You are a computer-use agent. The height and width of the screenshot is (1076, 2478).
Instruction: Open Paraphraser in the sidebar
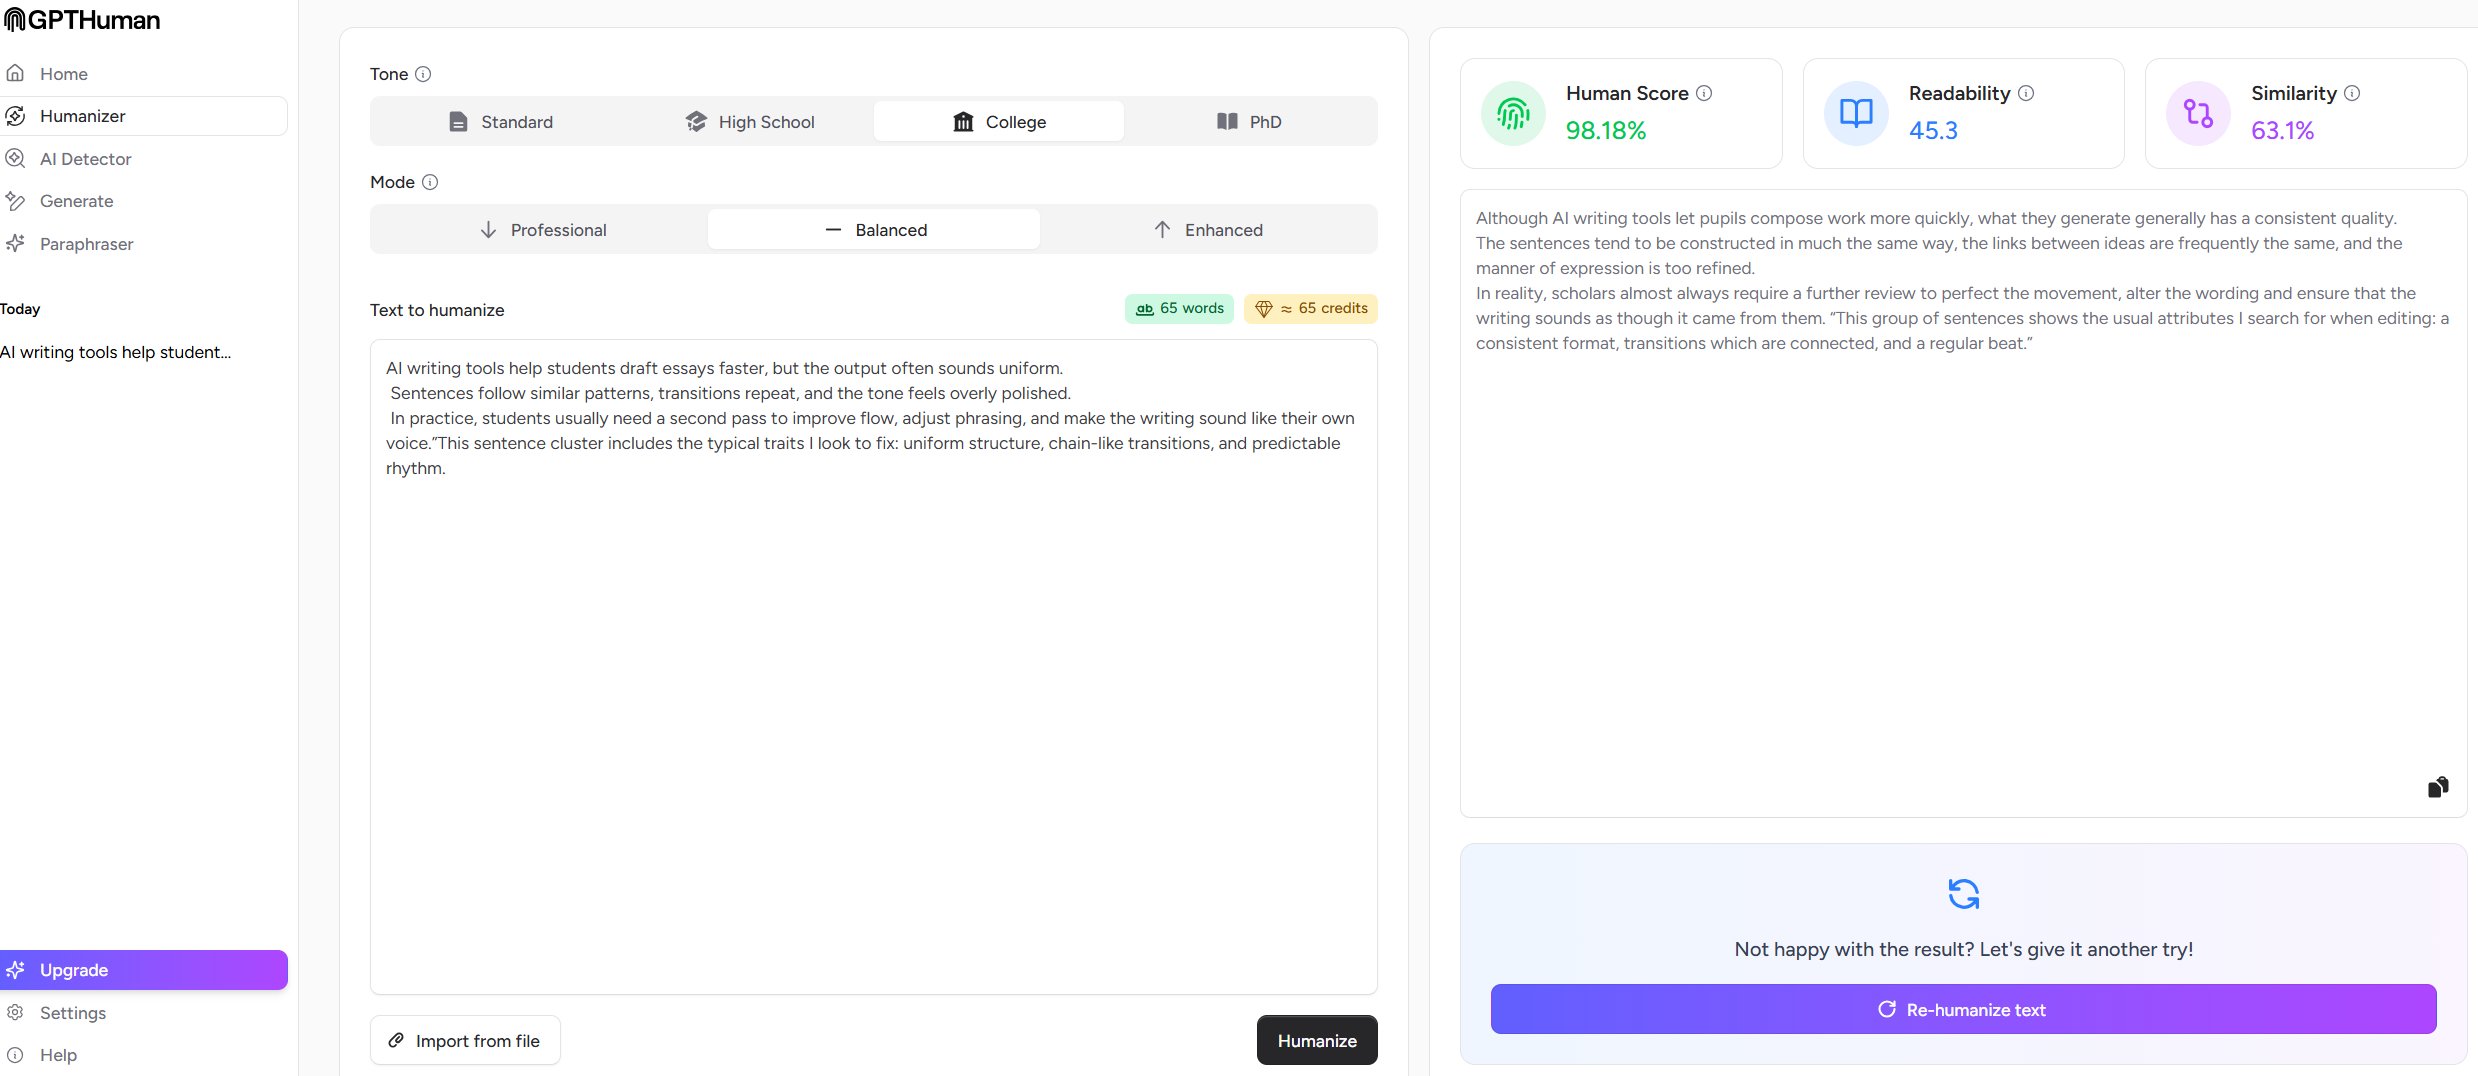(x=86, y=244)
